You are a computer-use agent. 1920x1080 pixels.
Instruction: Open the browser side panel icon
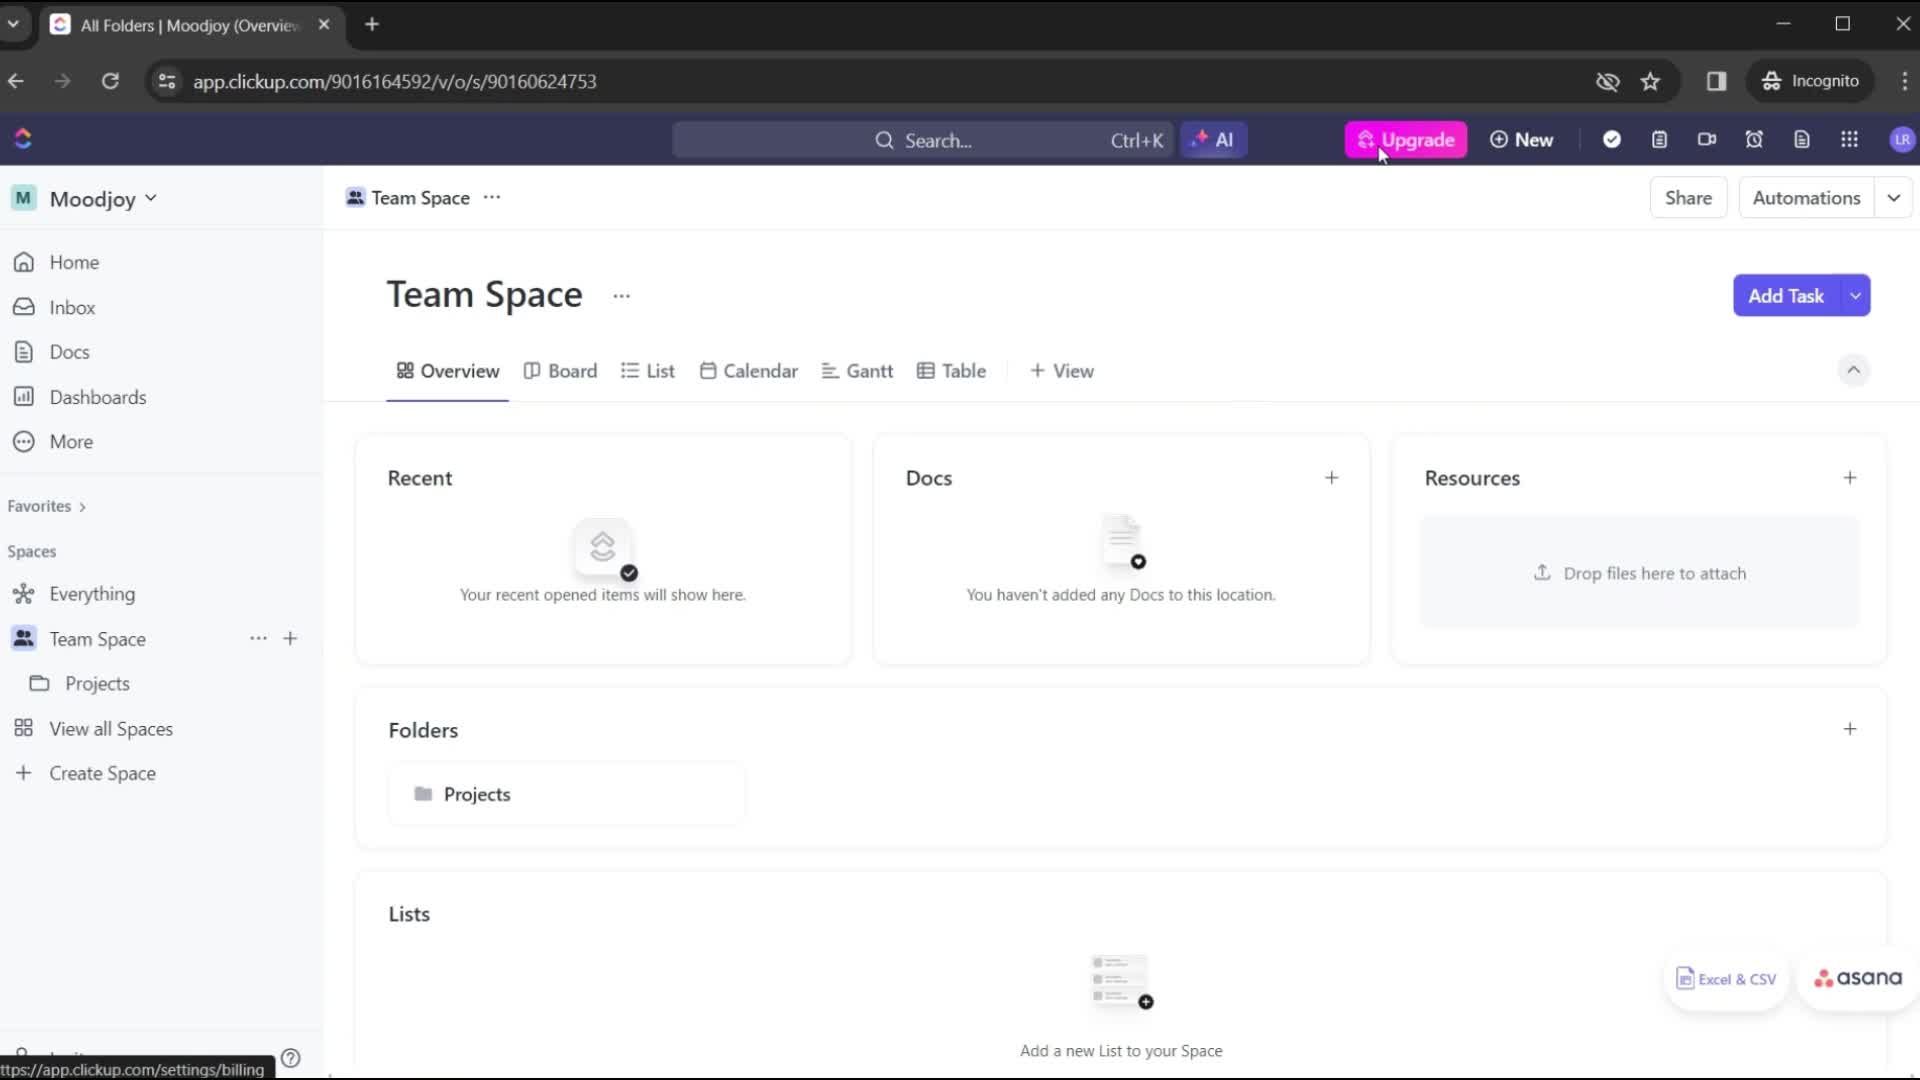click(x=1716, y=81)
